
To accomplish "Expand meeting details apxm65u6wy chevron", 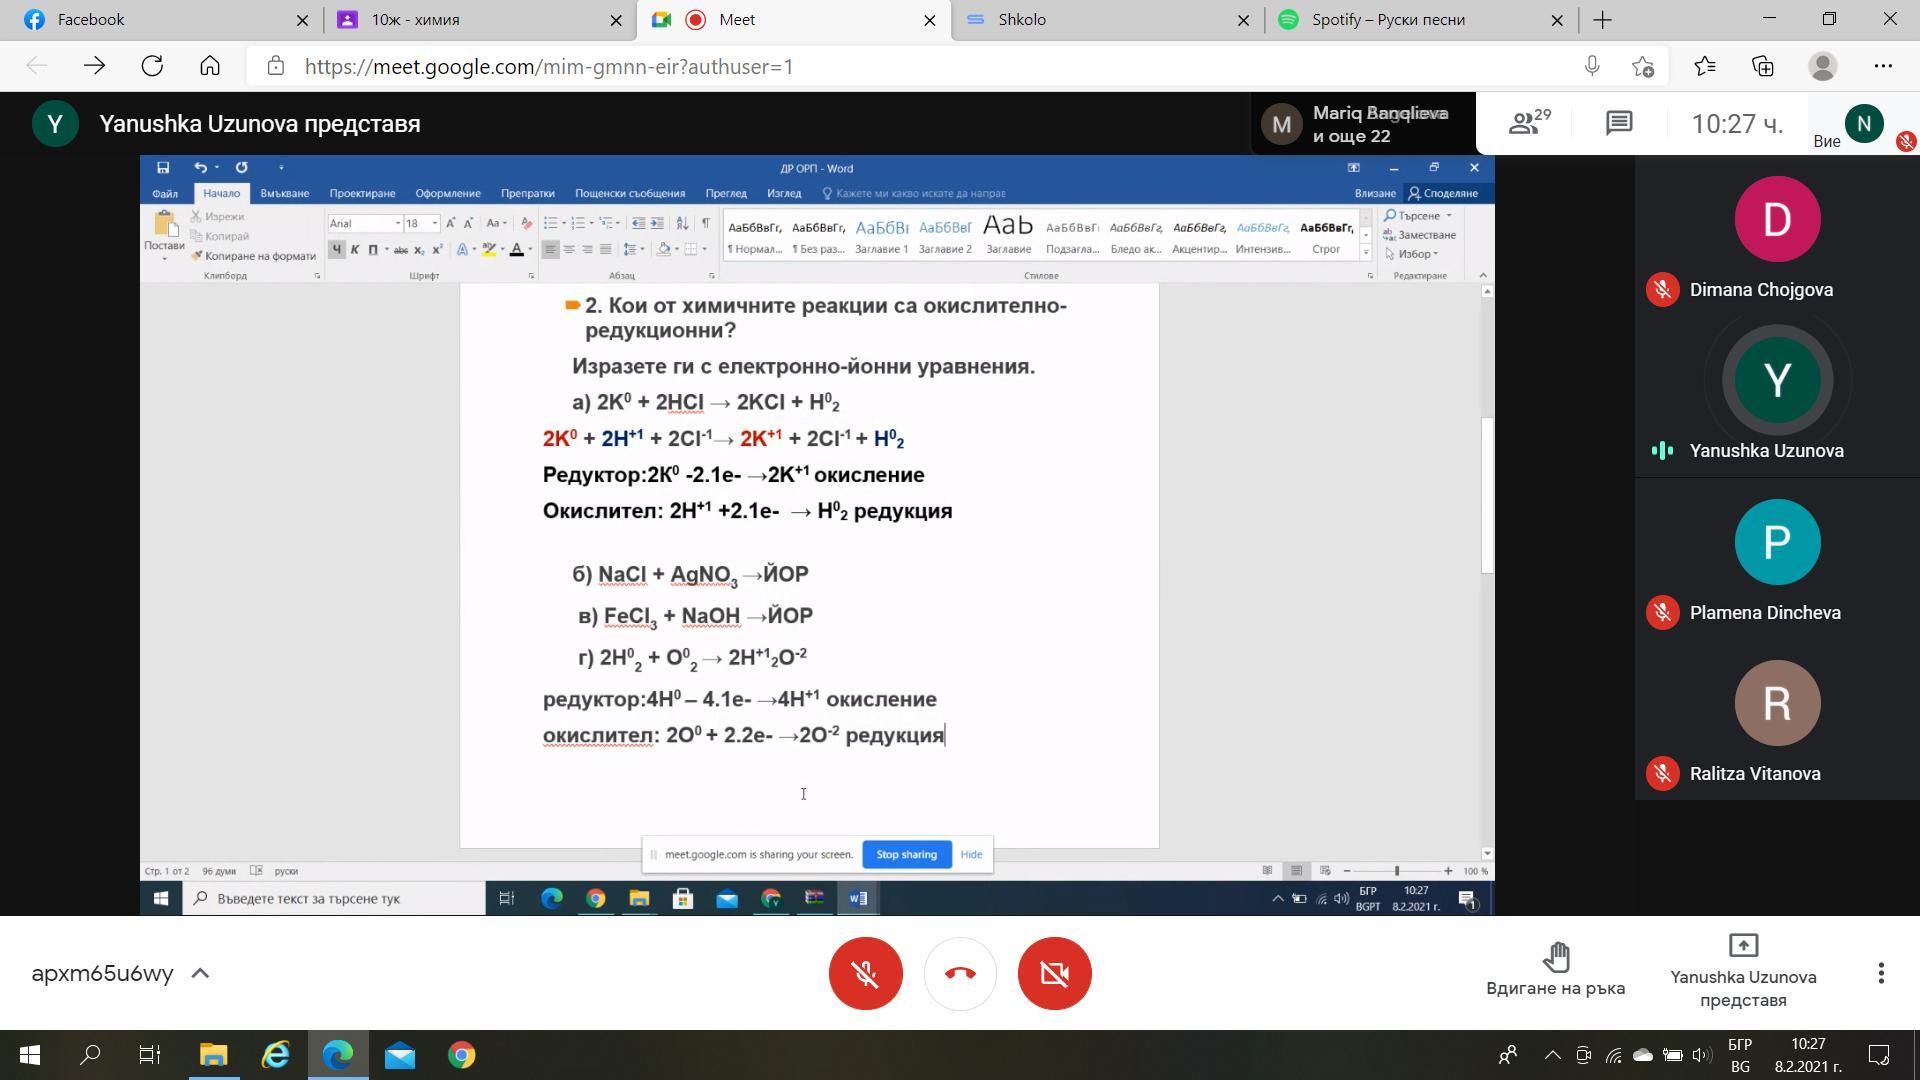I will (x=200, y=973).
